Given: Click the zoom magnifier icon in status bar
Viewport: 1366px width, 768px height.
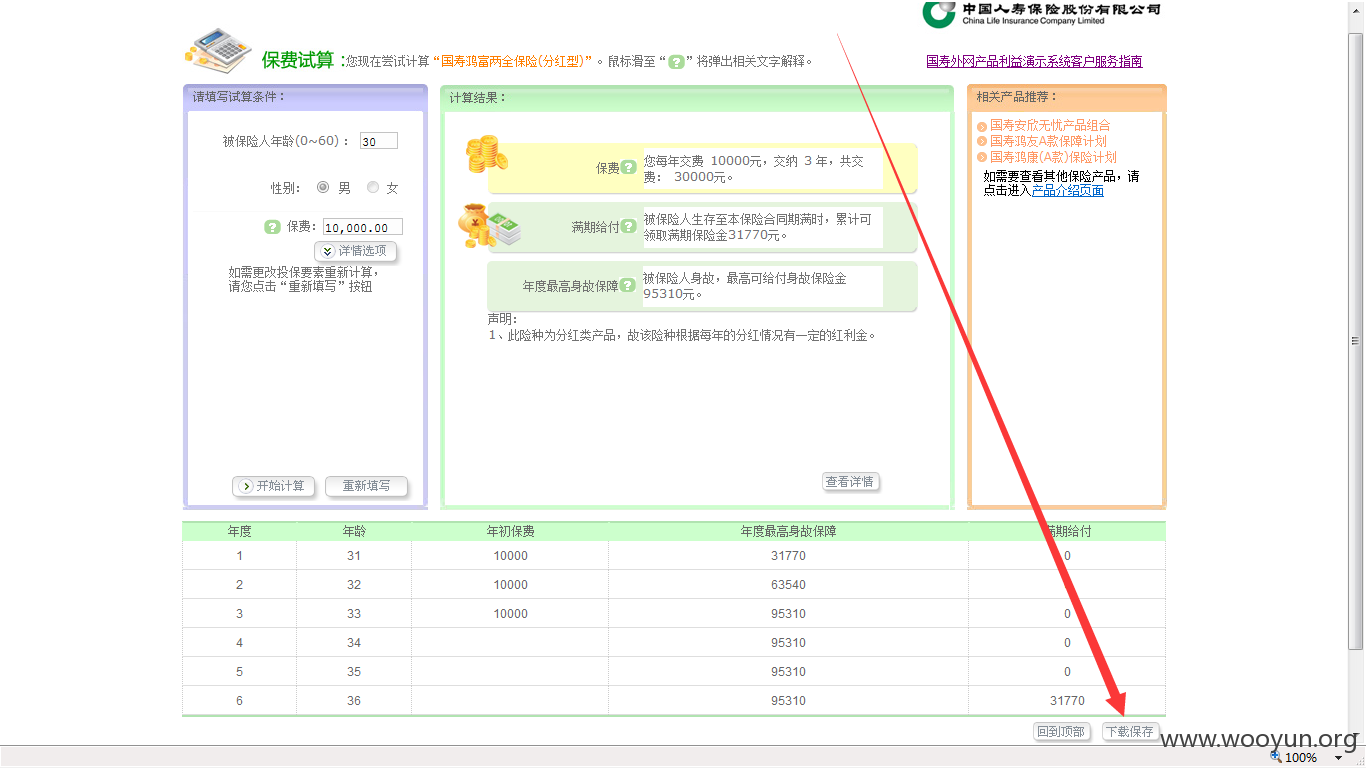Looking at the screenshot, I should pos(1275,758).
